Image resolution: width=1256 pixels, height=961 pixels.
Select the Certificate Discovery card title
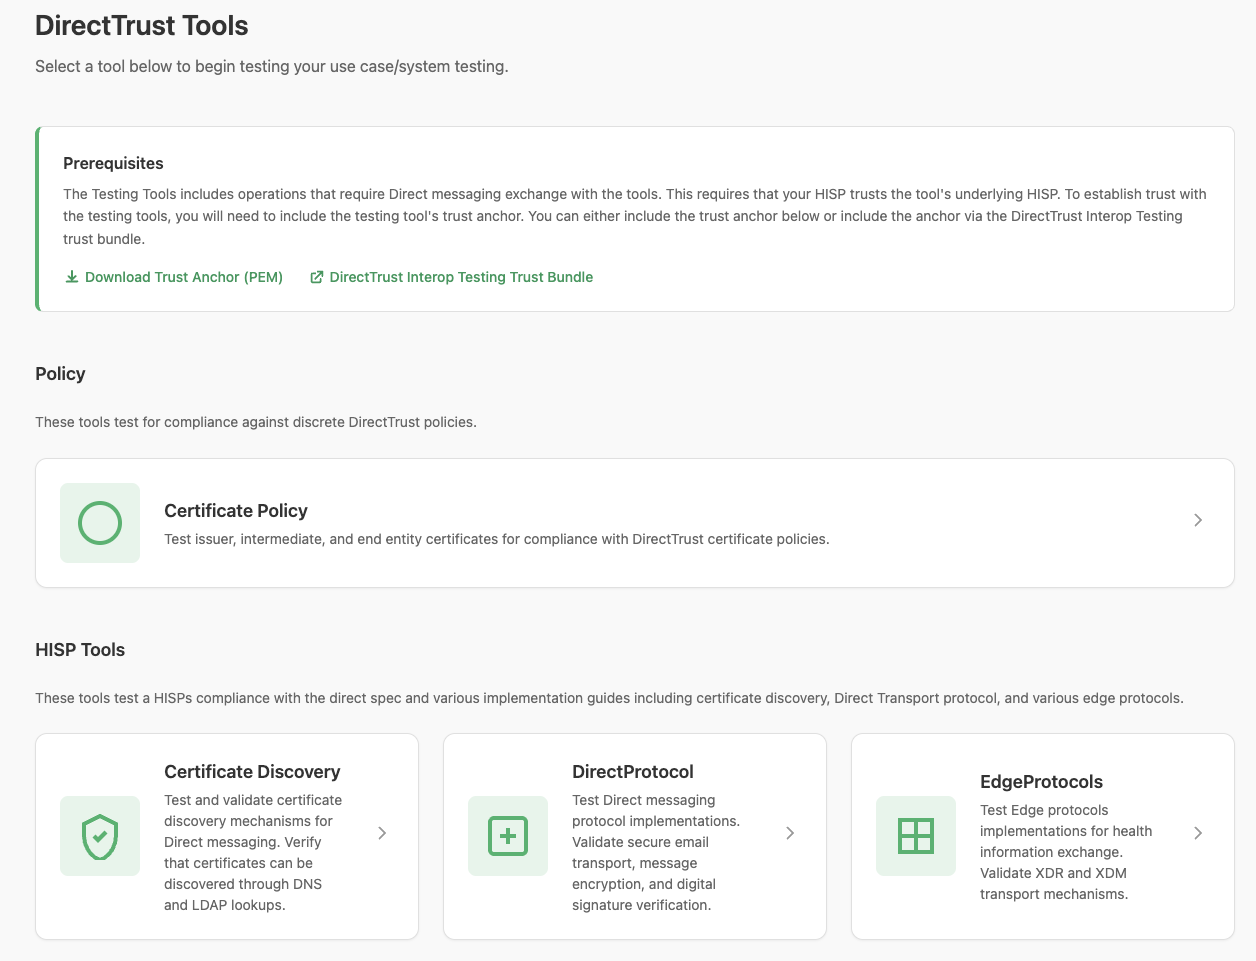(252, 772)
